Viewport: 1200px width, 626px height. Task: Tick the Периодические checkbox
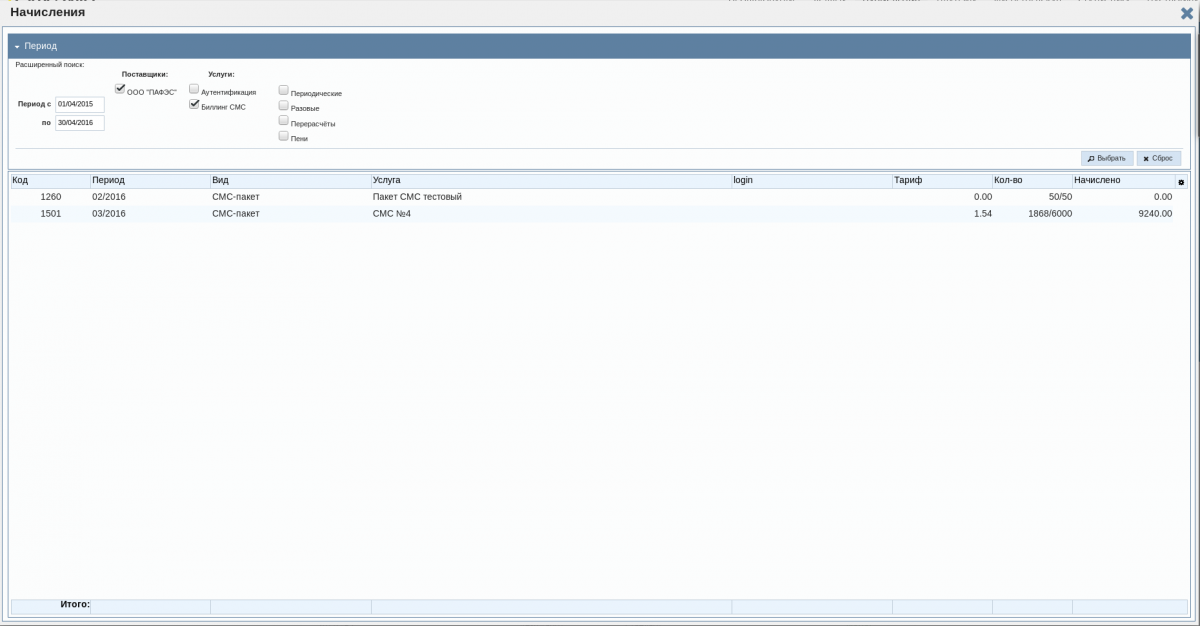coord(284,90)
